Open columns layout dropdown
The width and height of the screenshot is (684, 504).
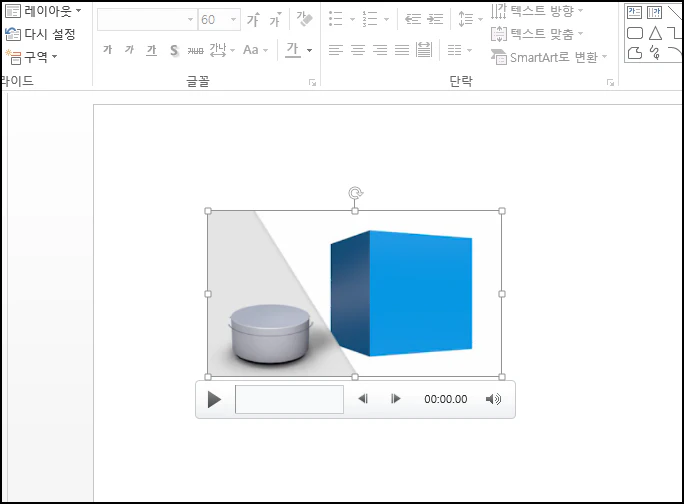pos(460,51)
